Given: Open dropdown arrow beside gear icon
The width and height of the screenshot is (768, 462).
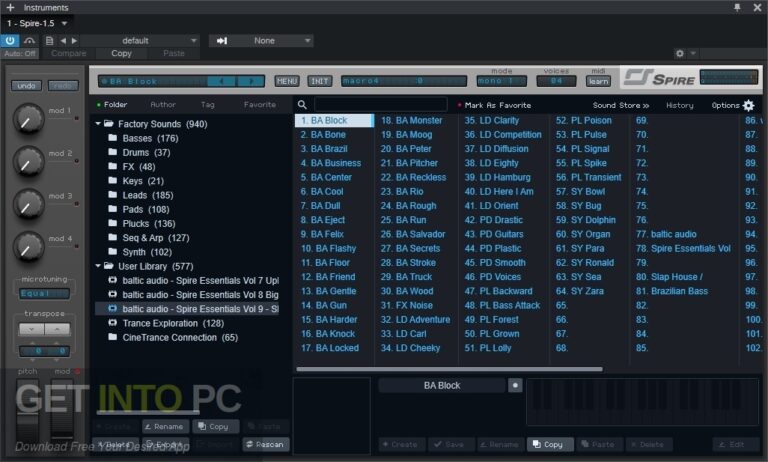Looking at the screenshot, I should pos(693,53).
